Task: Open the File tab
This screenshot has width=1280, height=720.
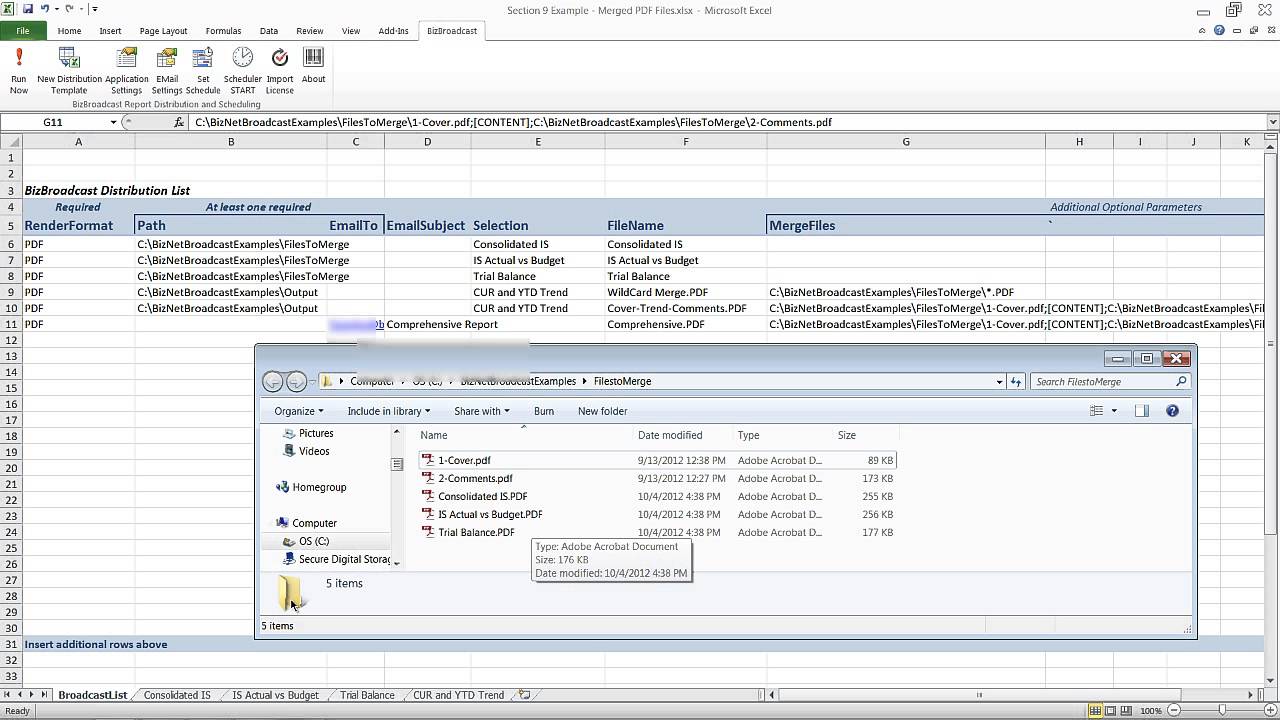Action: (22, 31)
